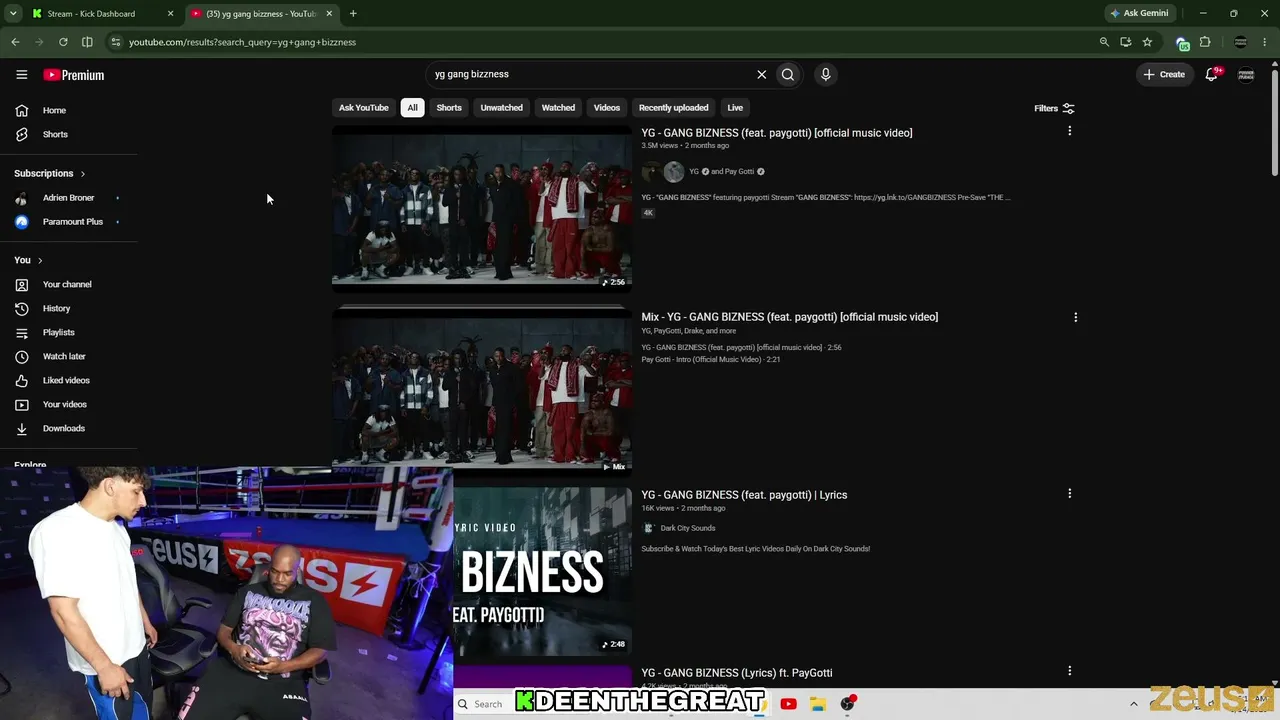1280x720 pixels.
Task: Open the Adrien Broner subscription channel
Action: click(x=68, y=198)
